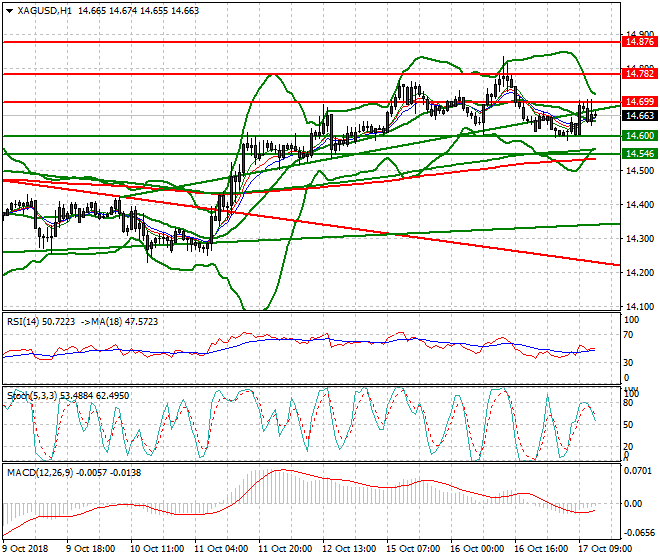This screenshot has width=660, height=560.
Task: Click the 16 Oct 16:00 time axis label
Action: point(541,549)
